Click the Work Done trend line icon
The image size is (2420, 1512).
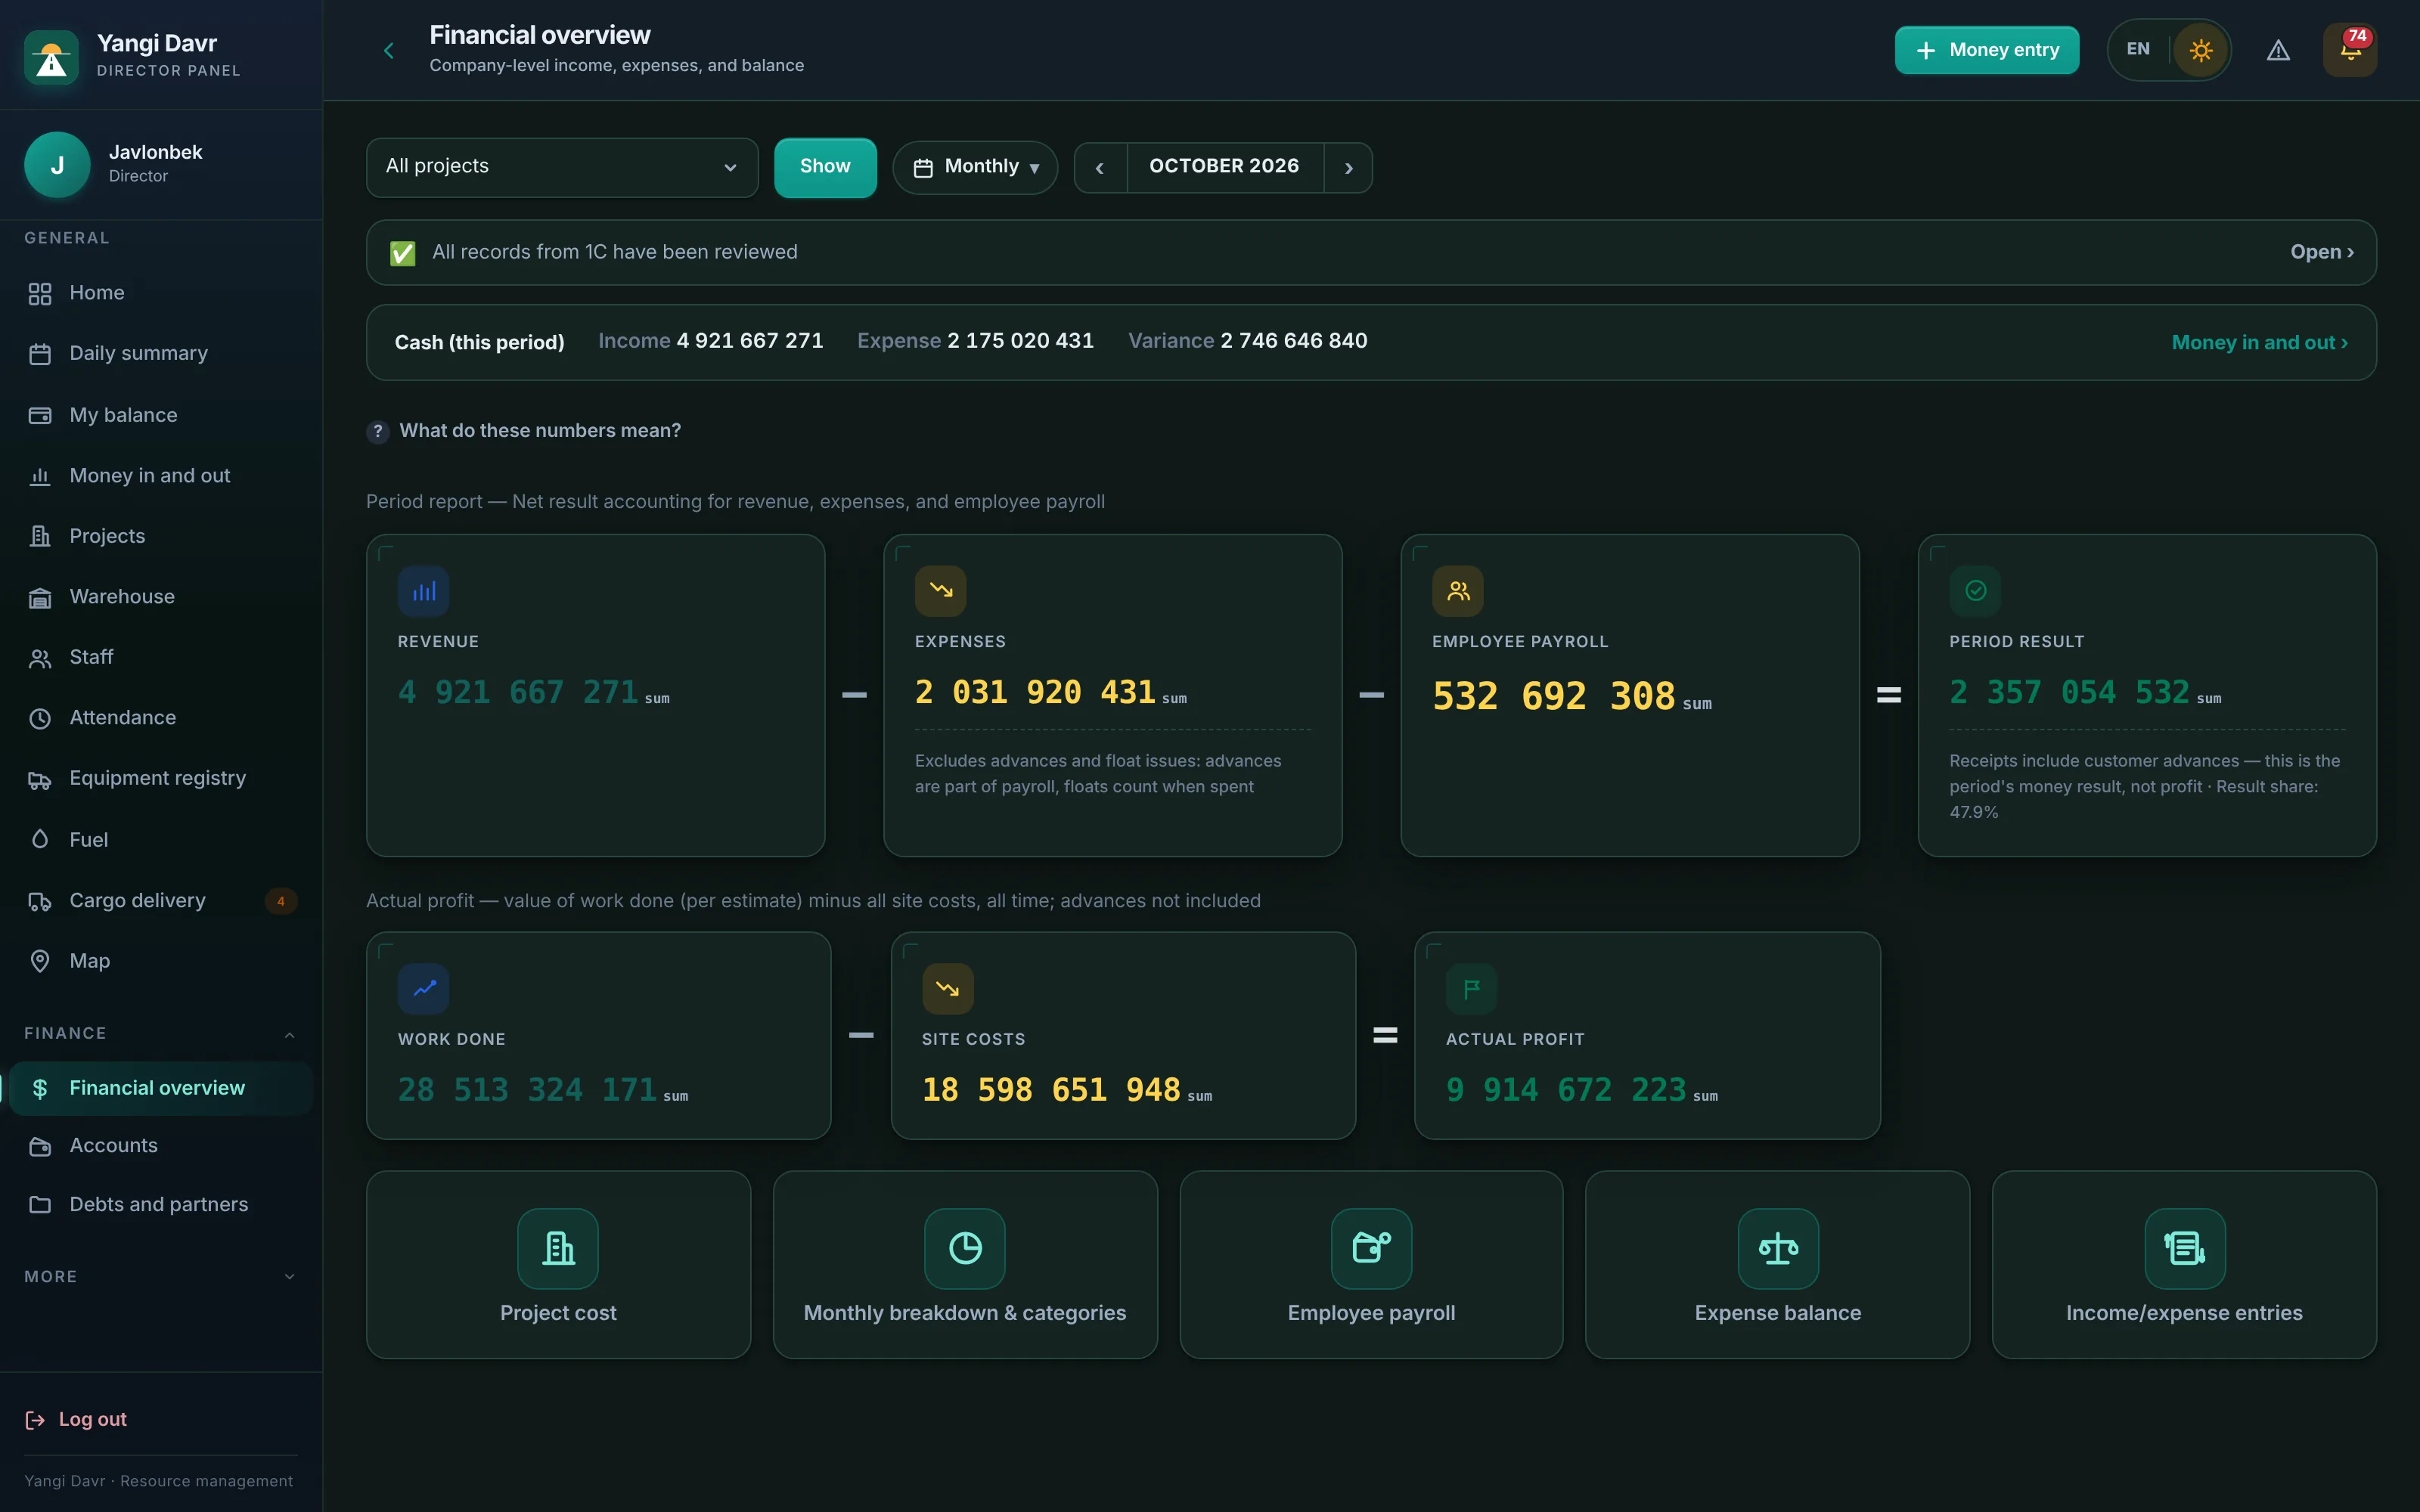point(424,989)
